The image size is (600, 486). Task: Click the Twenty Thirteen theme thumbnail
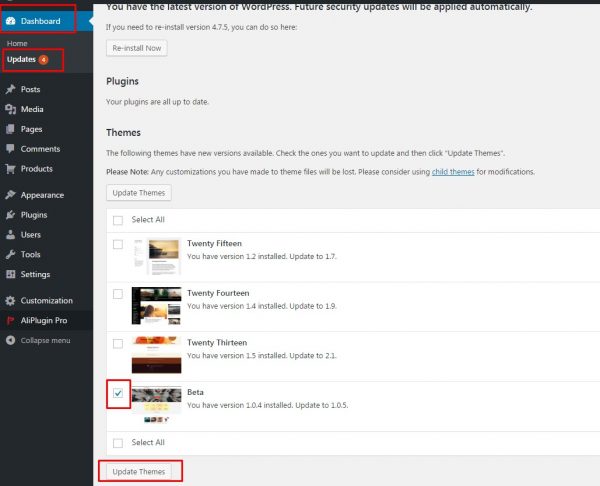157,355
